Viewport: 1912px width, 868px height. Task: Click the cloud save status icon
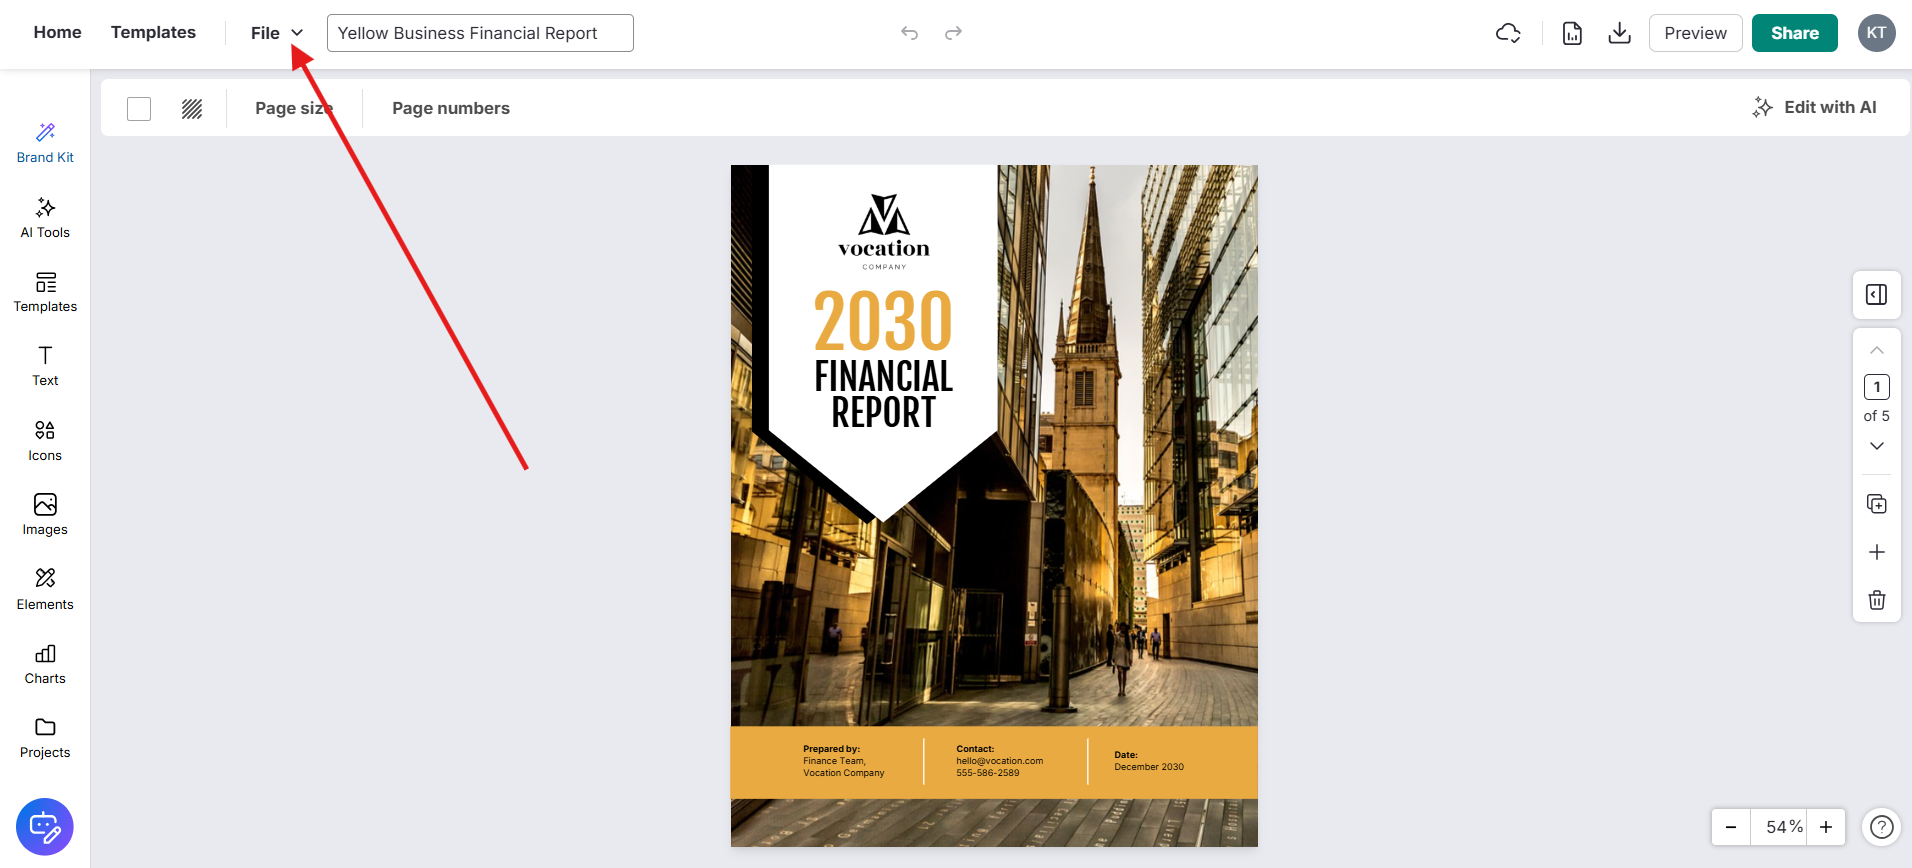(x=1508, y=33)
